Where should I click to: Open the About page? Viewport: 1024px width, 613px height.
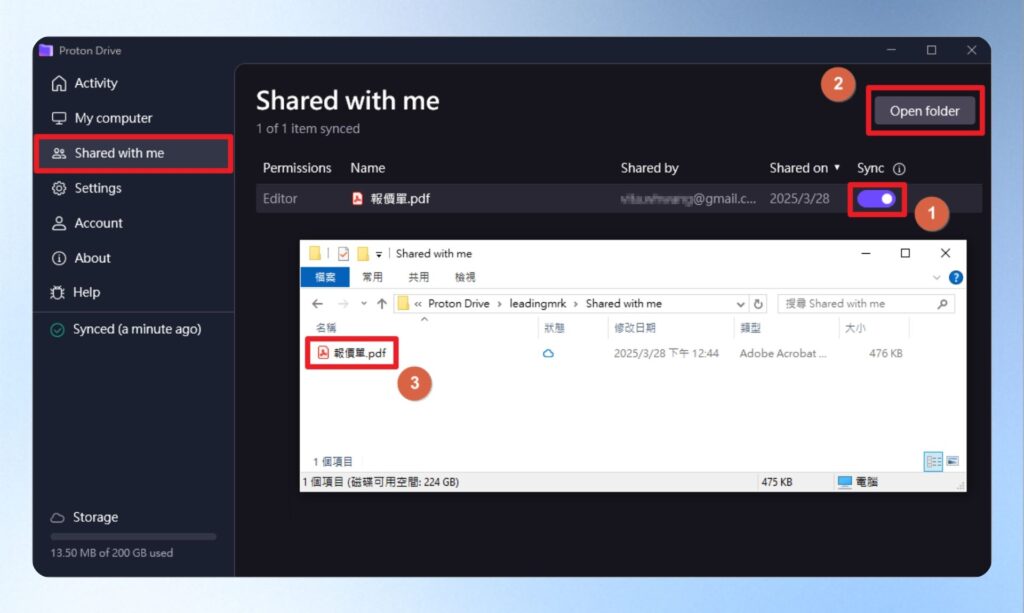[82, 258]
